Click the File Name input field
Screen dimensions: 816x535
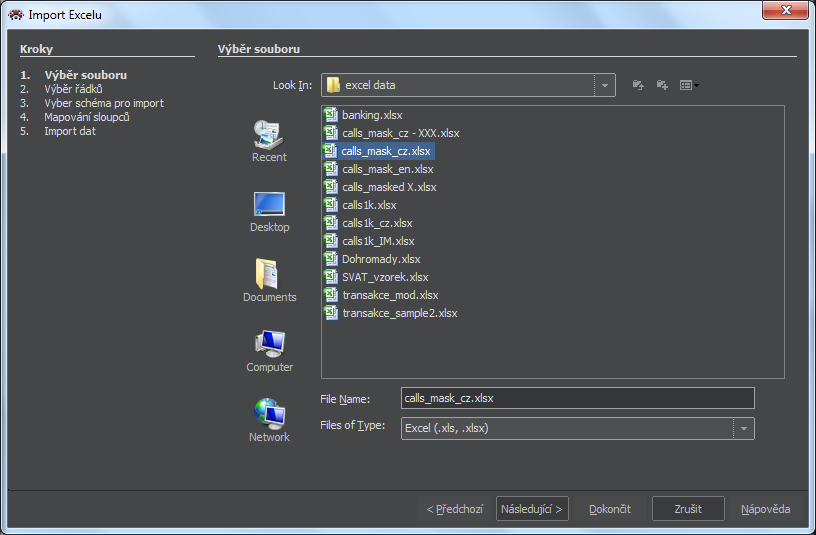(578, 398)
